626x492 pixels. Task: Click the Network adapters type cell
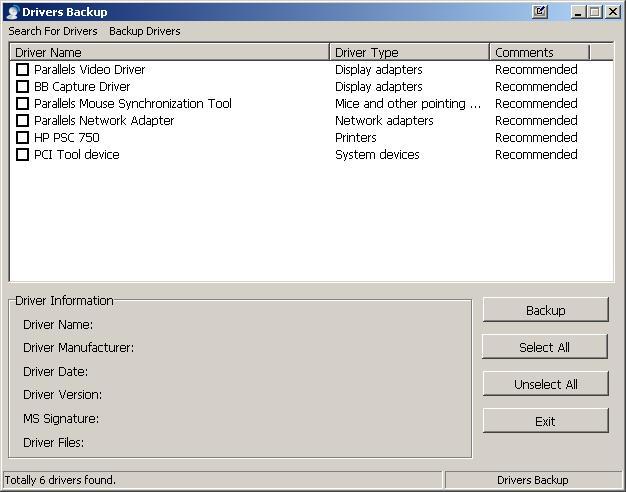point(384,121)
